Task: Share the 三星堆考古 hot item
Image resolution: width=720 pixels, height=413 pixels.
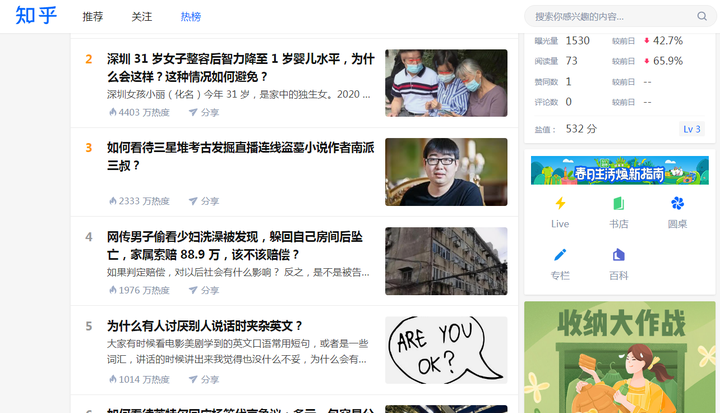Action: (x=204, y=201)
